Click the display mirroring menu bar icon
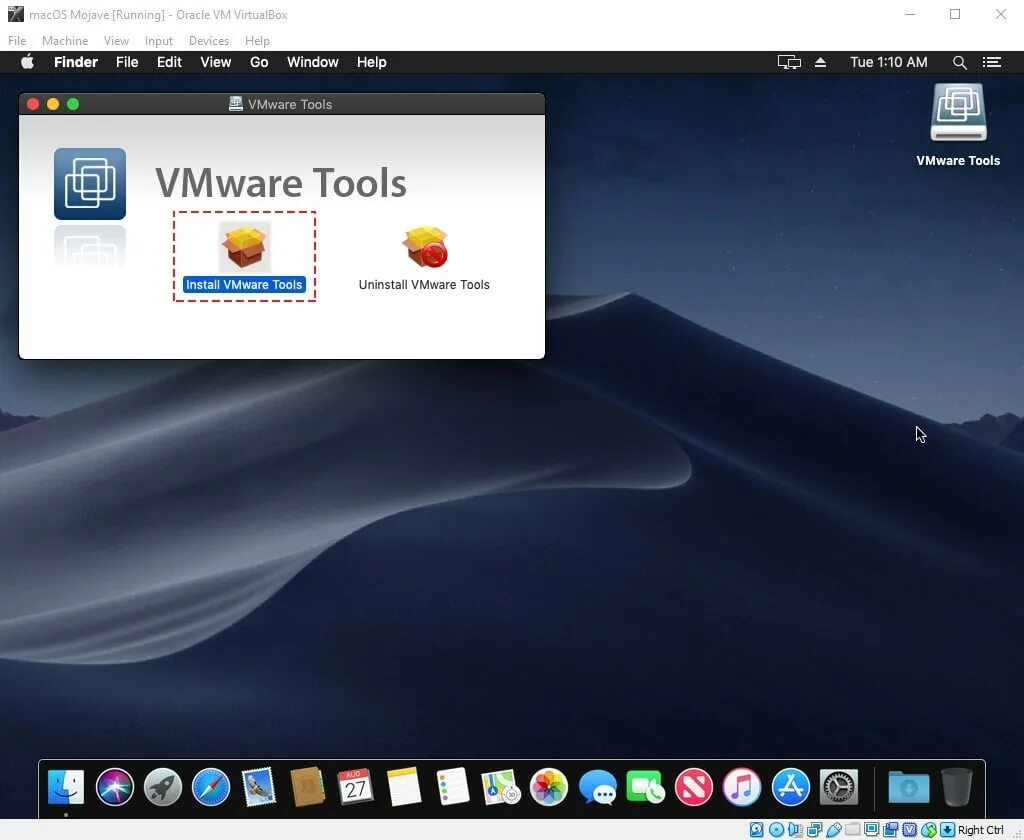Viewport: 1024px width, 840px height. (x=789, y=62)
